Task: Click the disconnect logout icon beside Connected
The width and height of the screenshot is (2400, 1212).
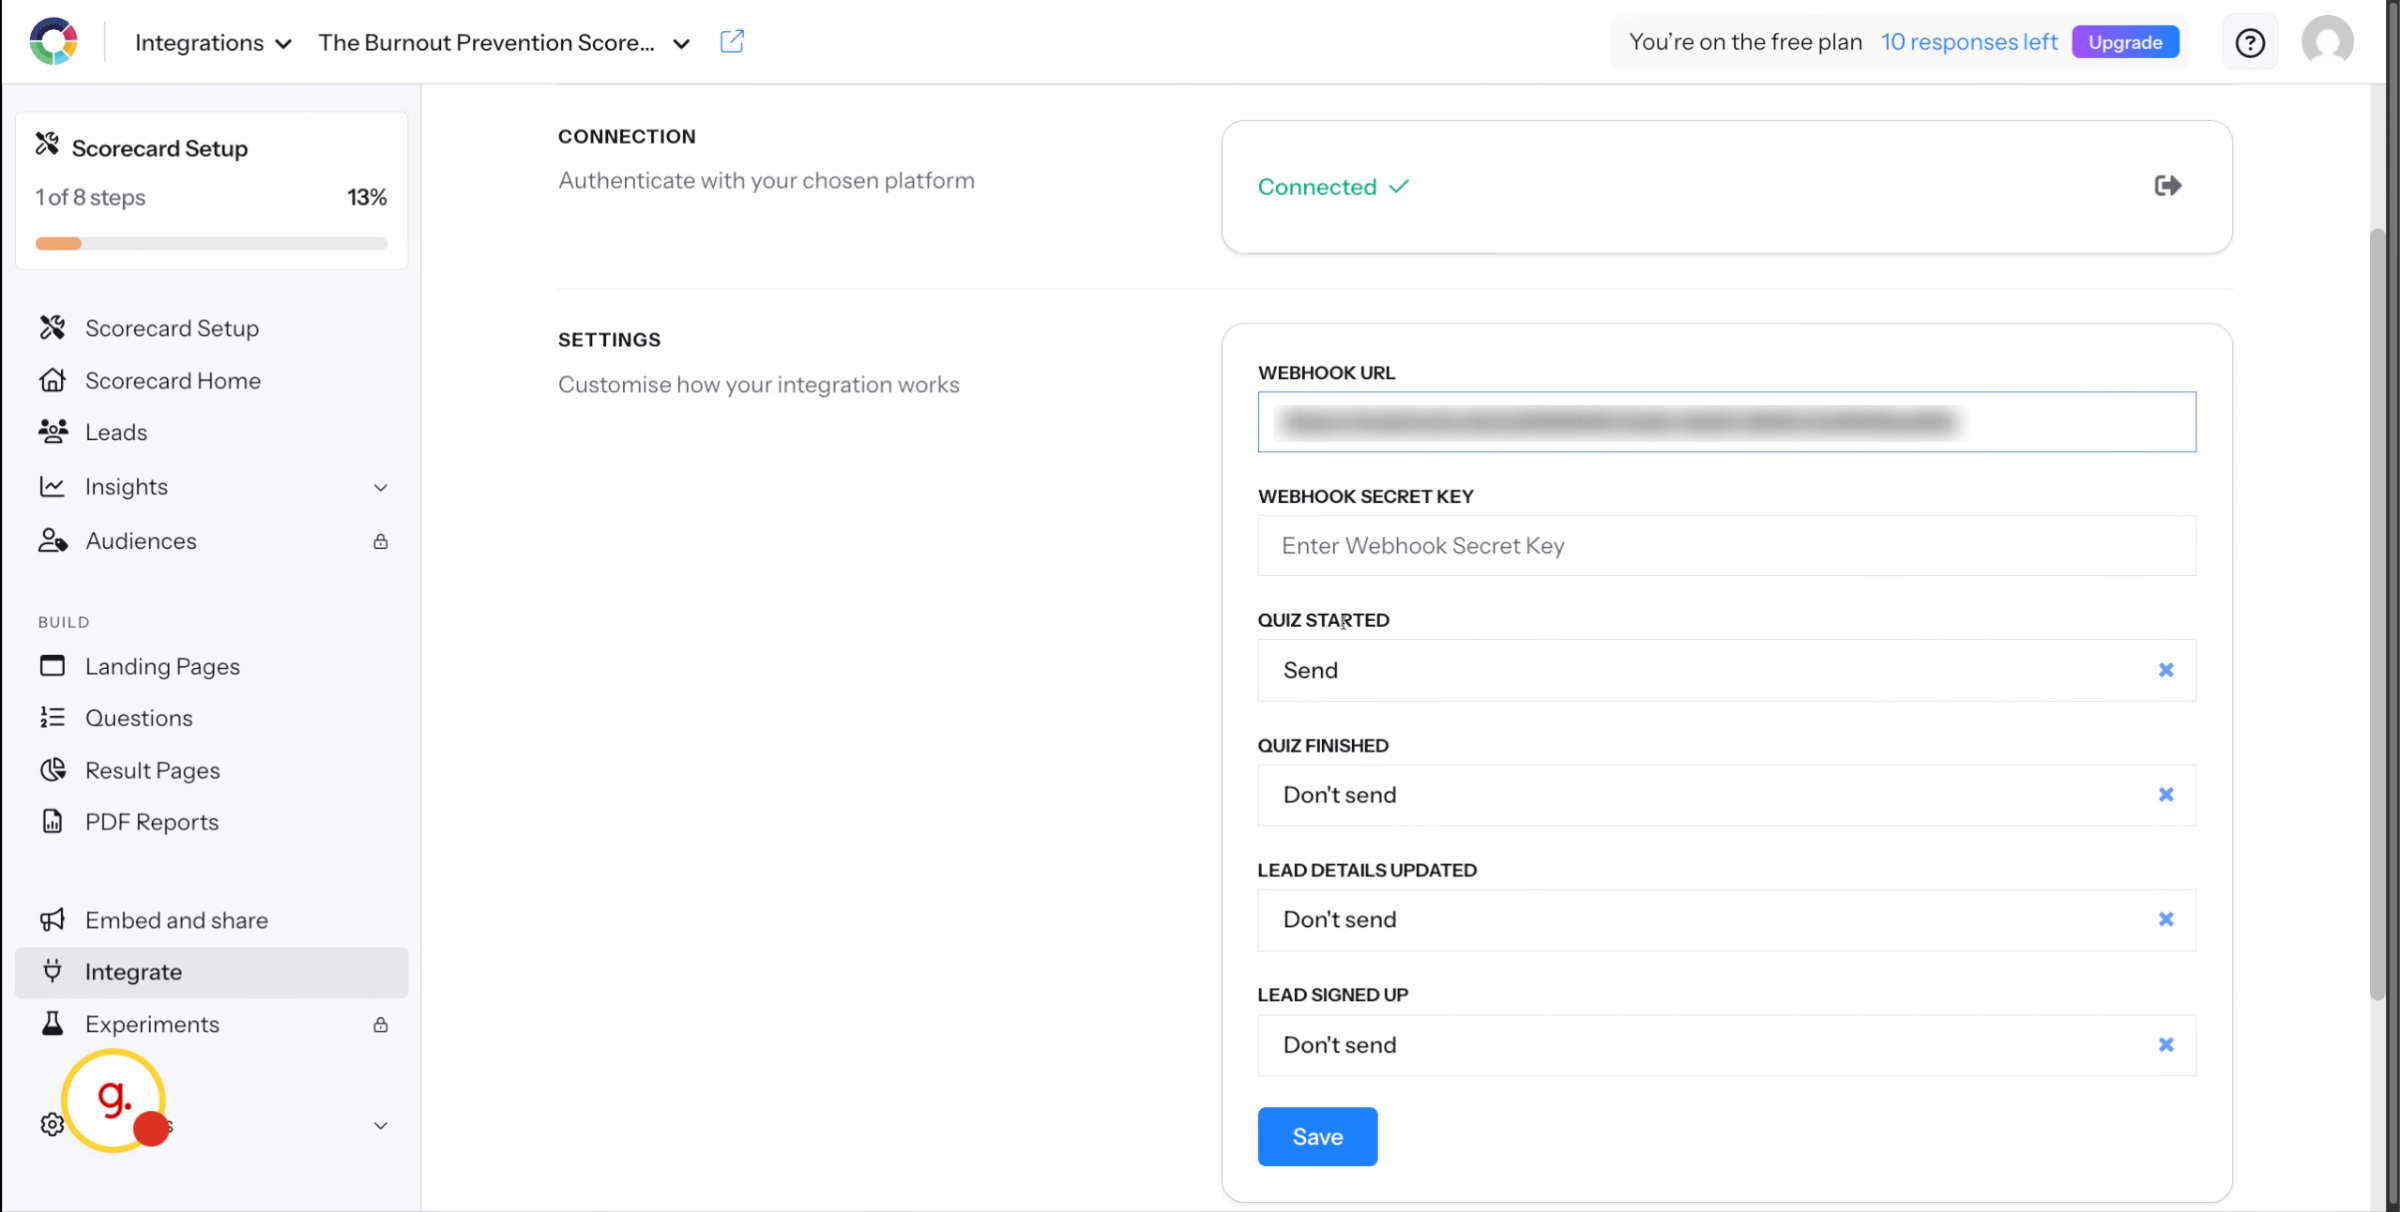Action: tap(2167, 186)
